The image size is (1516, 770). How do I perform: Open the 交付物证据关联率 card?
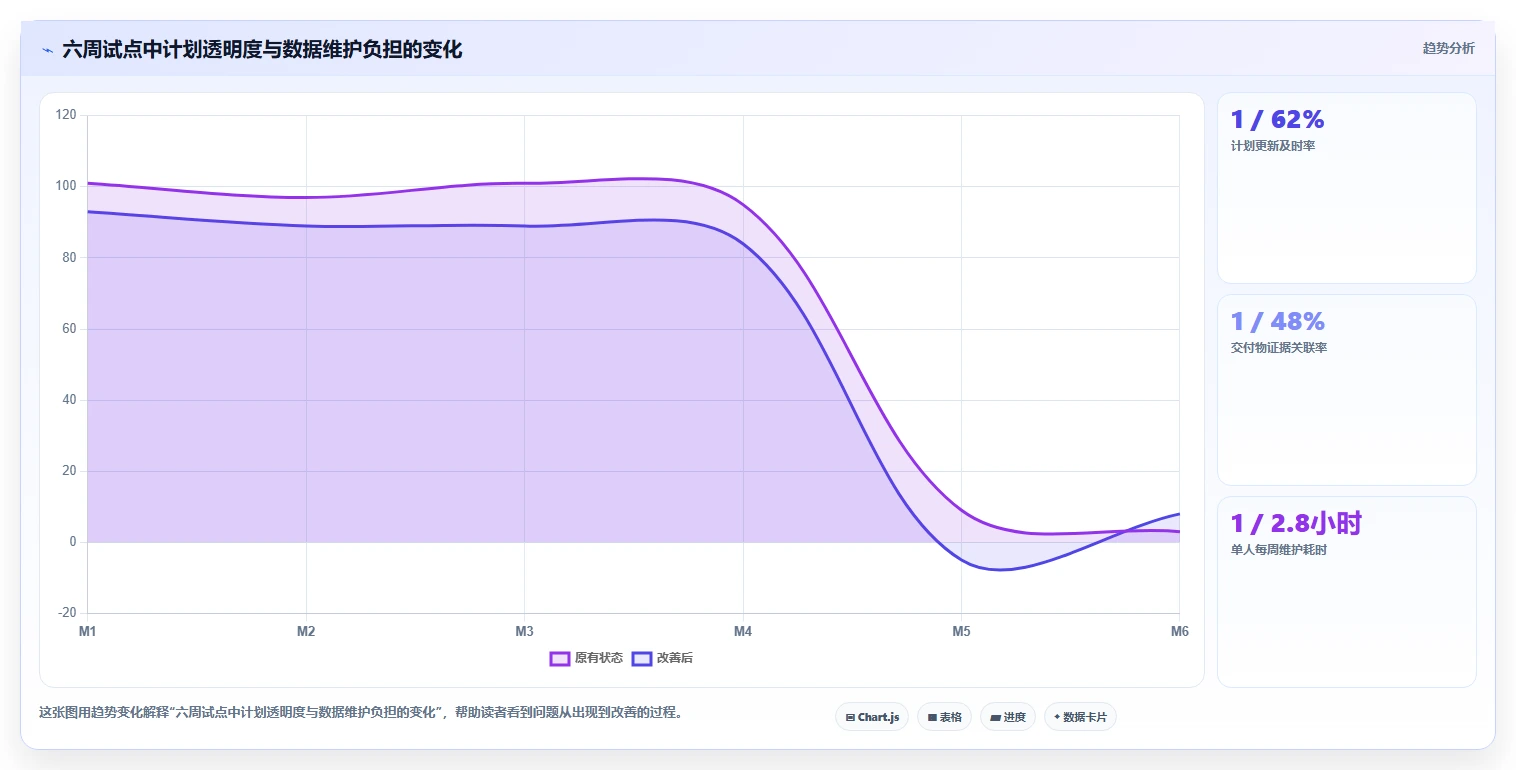(x=1346, y=390)
